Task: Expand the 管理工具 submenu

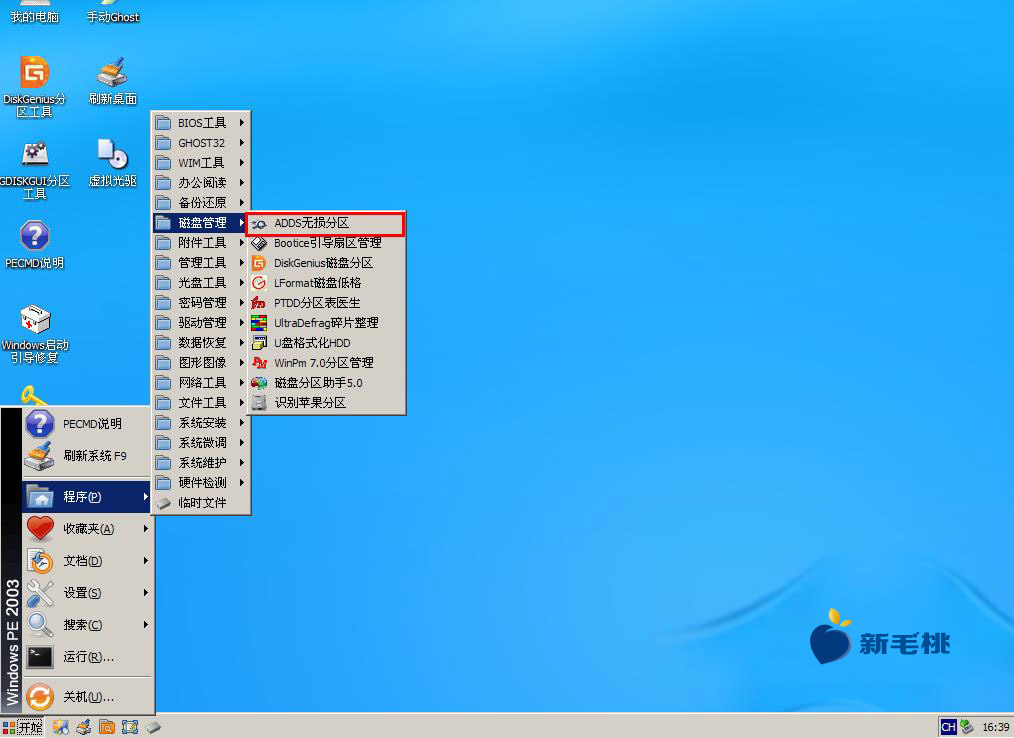Action: pos(201,263)
